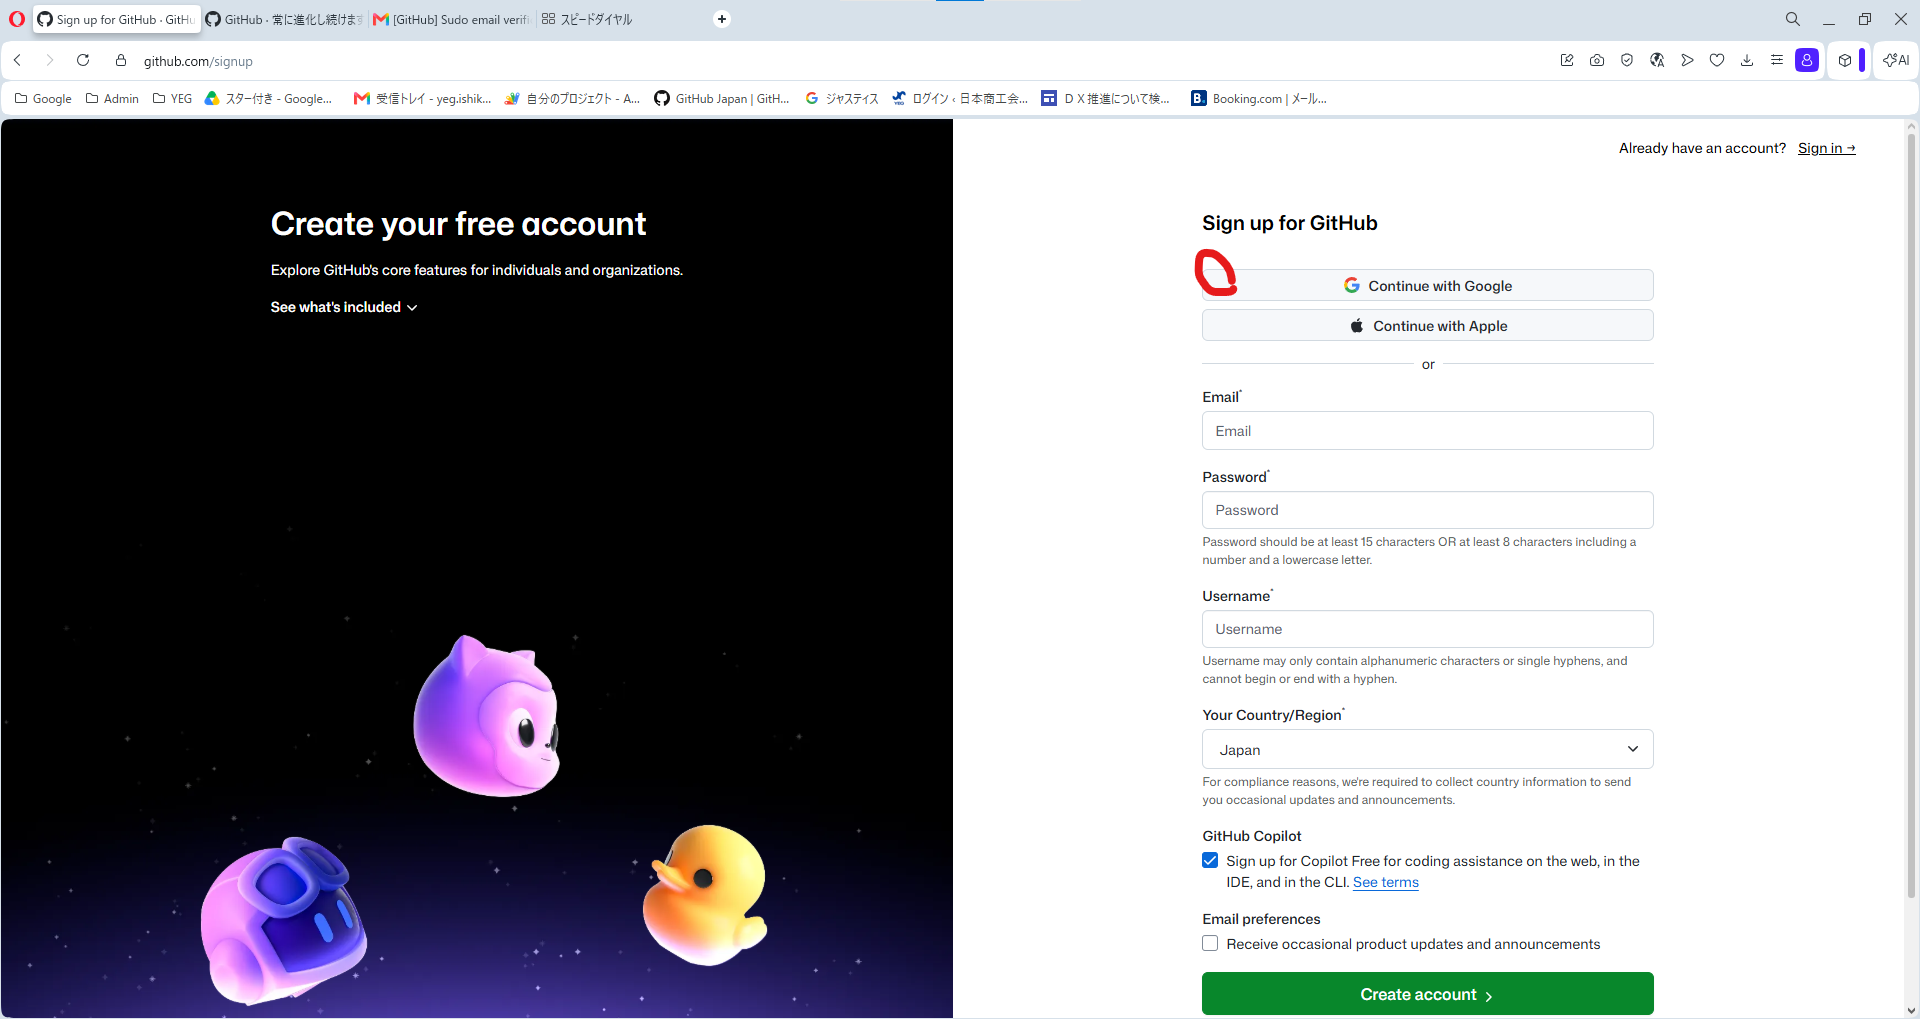Open the Booking.com bookmark
Viewport: 1920px width, 1019px height.
click(1259, 98)
